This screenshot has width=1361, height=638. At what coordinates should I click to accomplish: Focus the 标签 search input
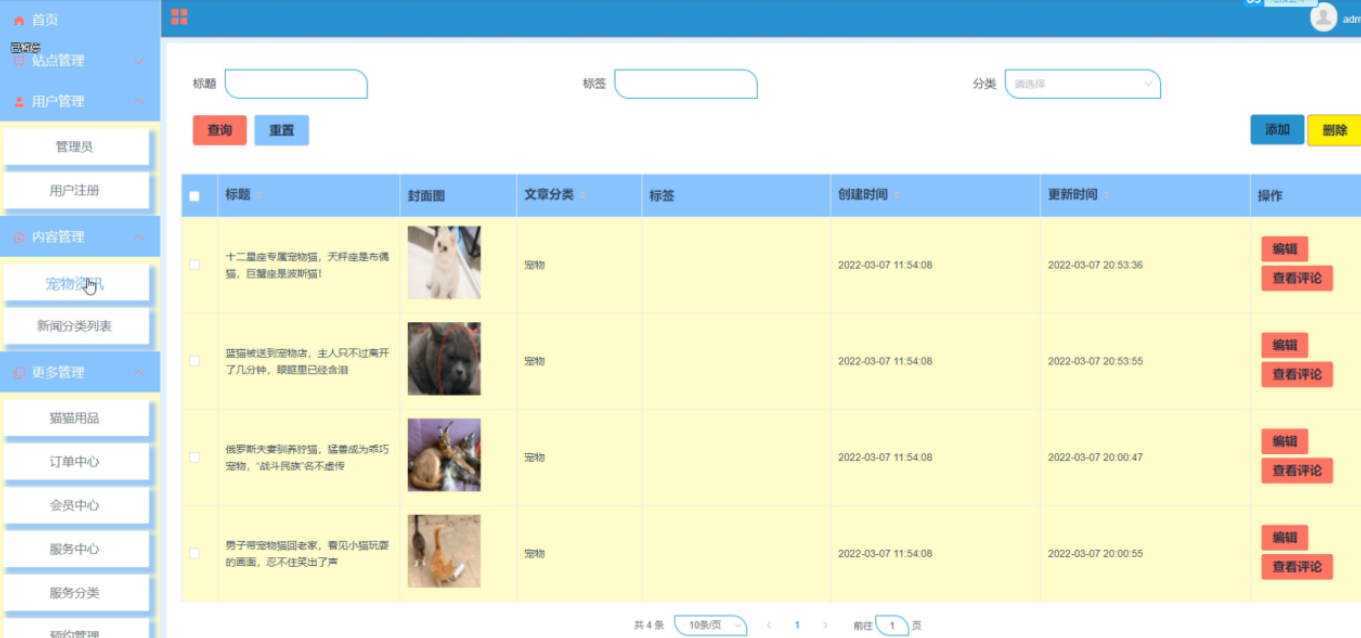[686, 84]
